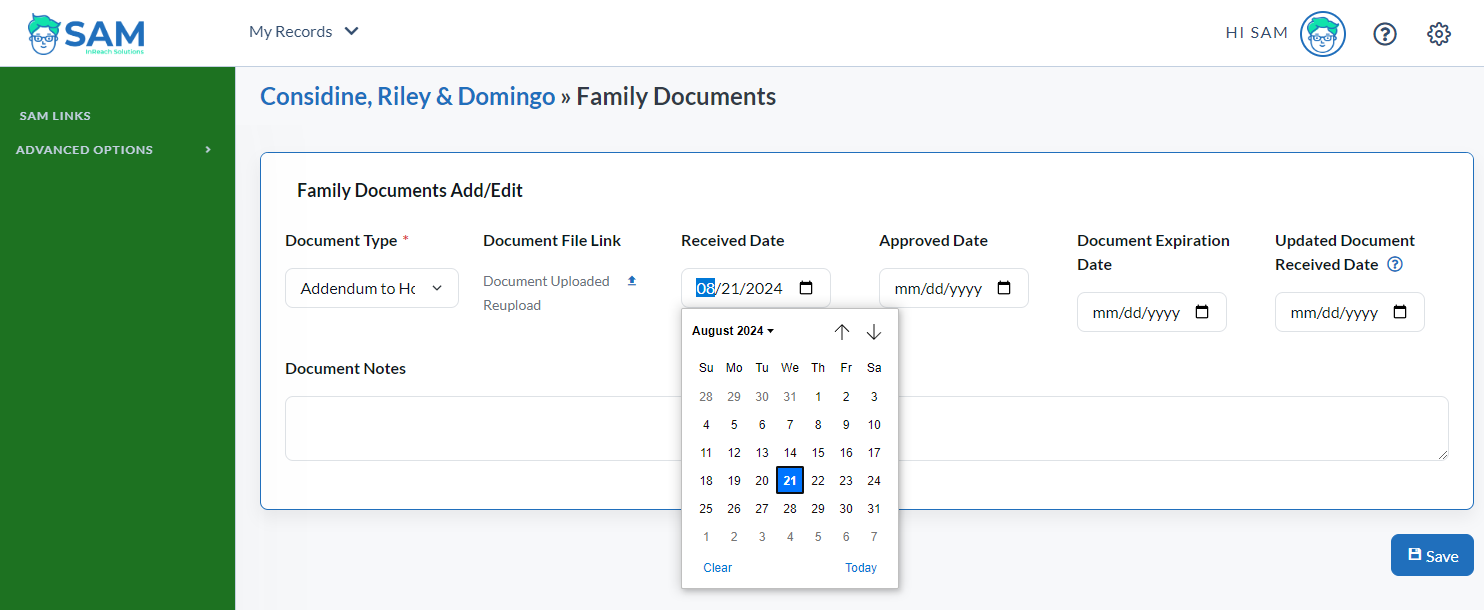Click the SAM logo in the header
Image resolution: width=1484 pixels, height=610 pixels.
click(x=86, y=33)
